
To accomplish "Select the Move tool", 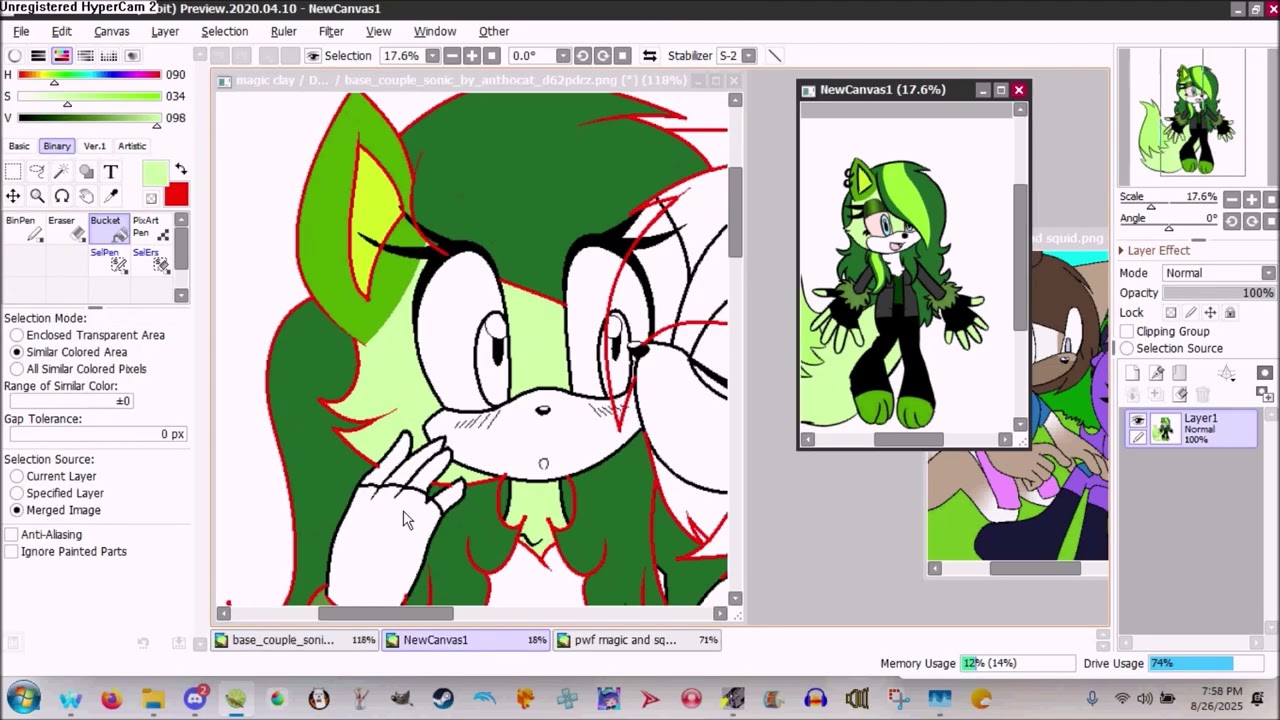I will (13, 196).
